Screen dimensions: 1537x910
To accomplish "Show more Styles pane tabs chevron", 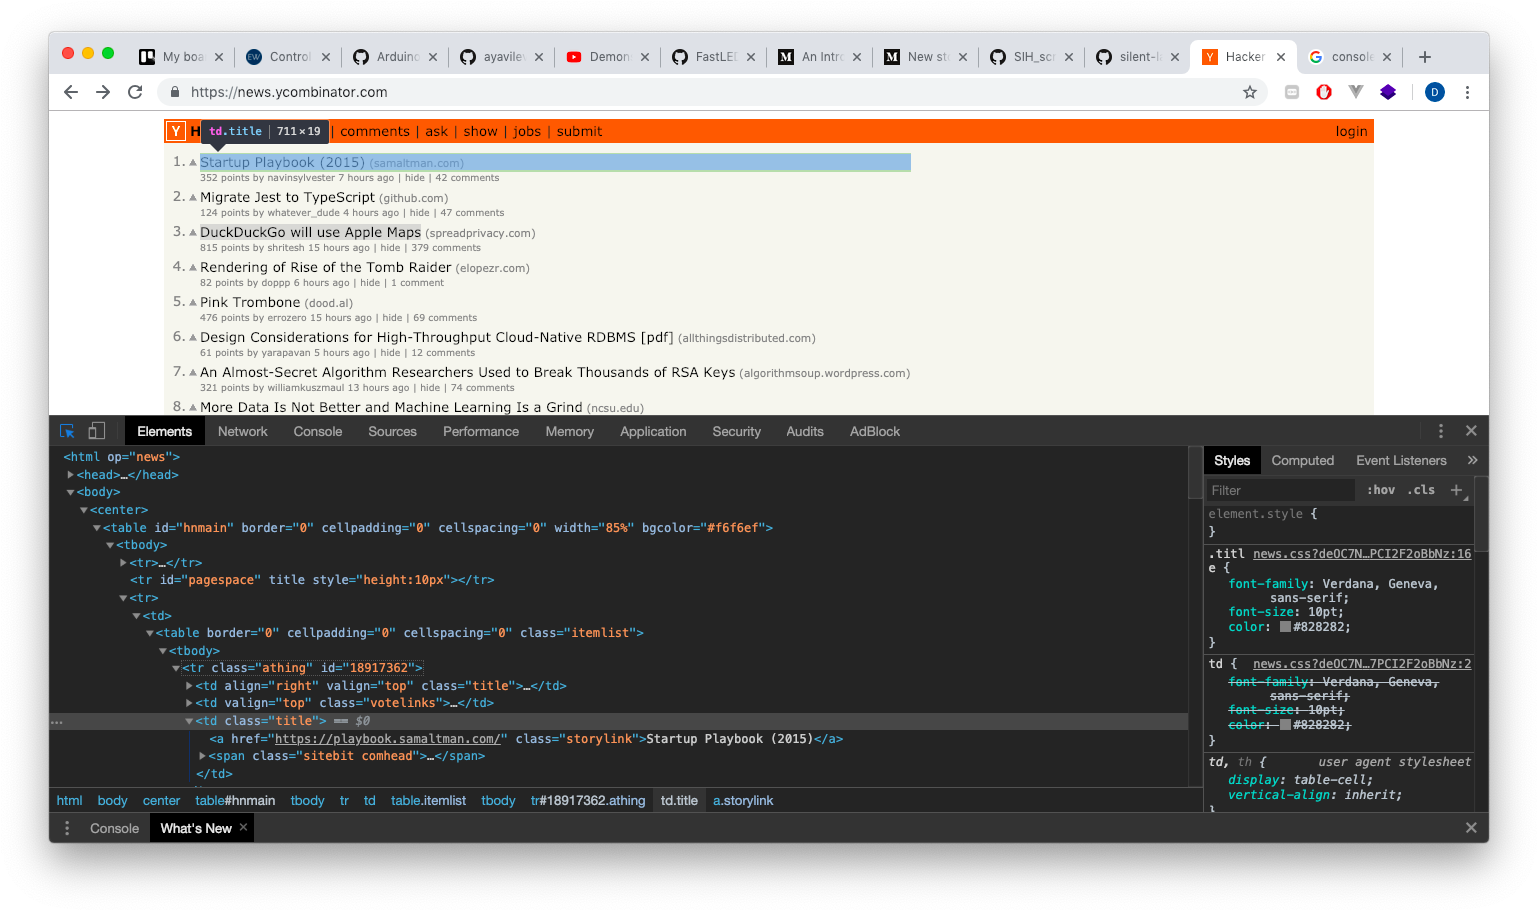I will (x=1472, y=460).
